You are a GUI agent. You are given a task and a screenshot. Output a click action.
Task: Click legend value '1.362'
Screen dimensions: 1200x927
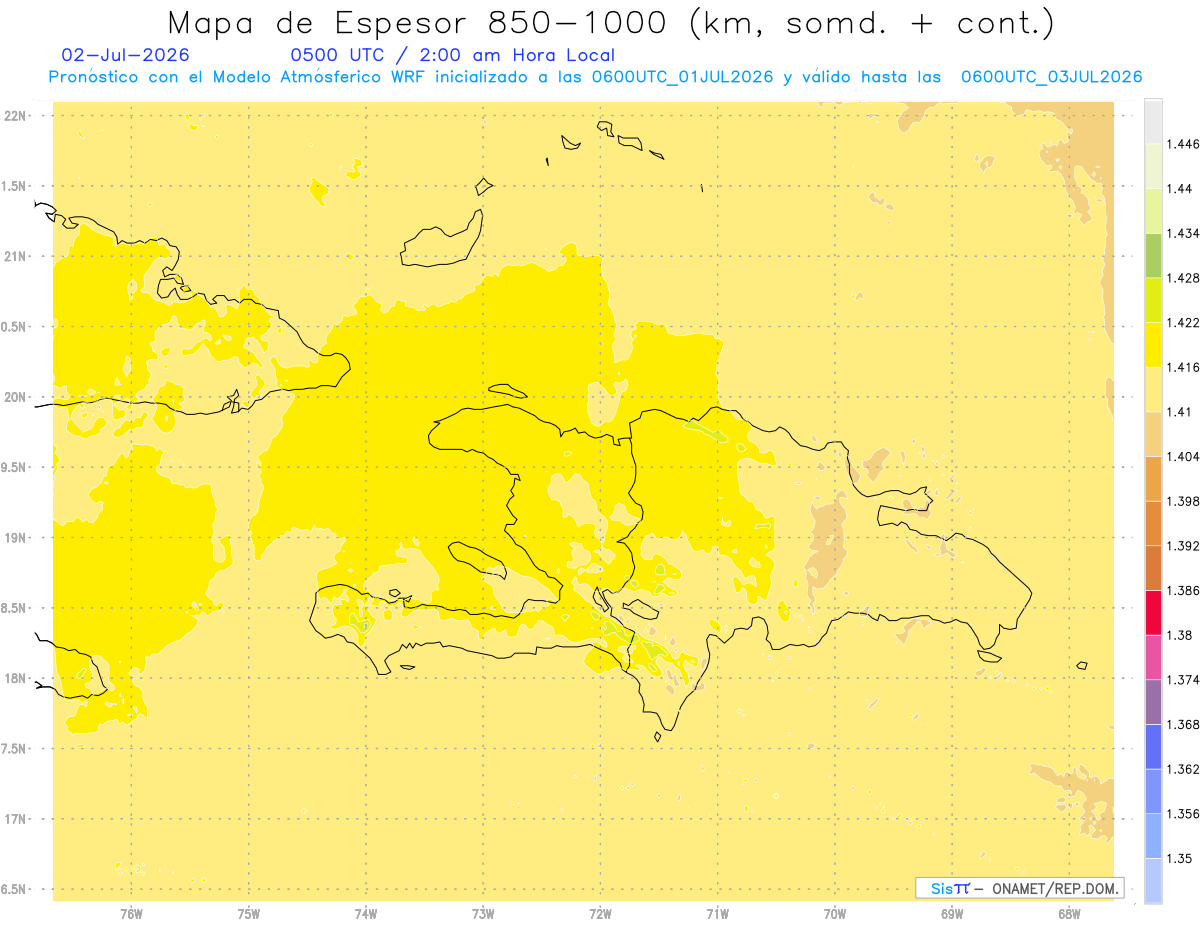[x=1183, y=769]
